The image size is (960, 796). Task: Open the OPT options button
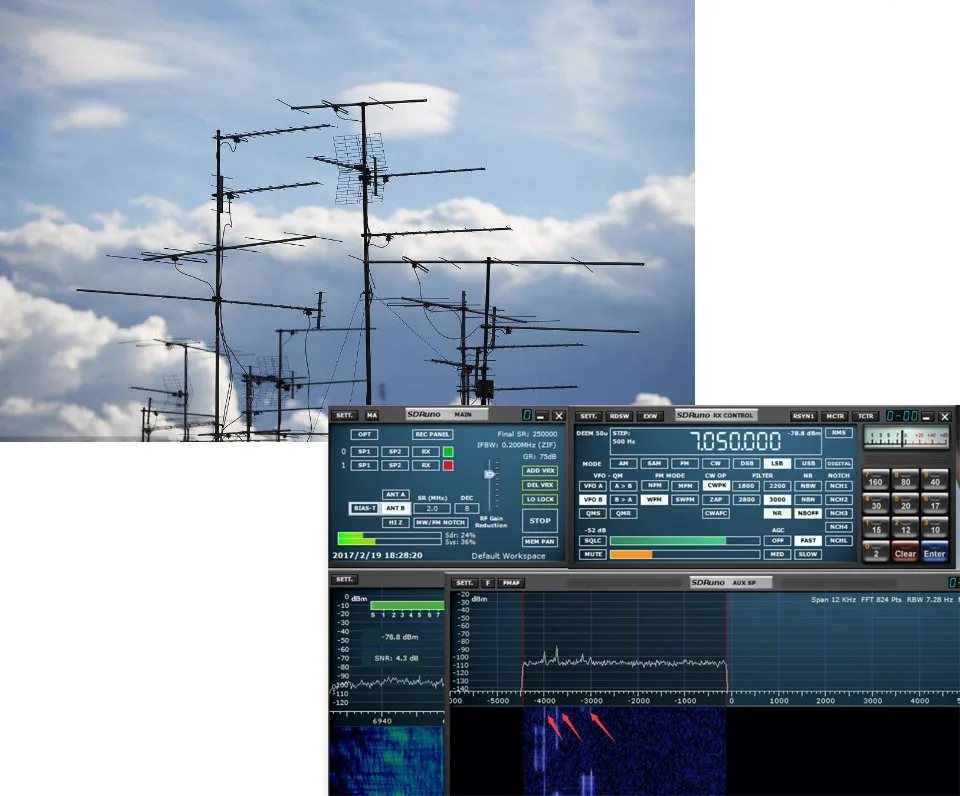[364, 435]
